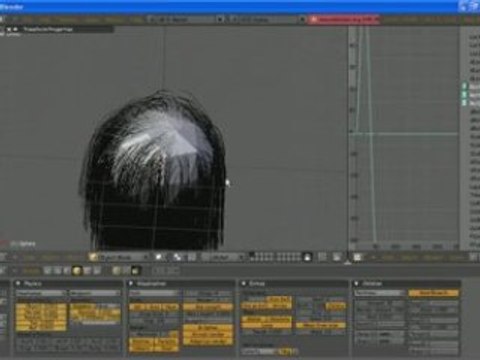
Task: Click the red highlighted field in top header
Action: pyautogui.click(x=344, y=20)
